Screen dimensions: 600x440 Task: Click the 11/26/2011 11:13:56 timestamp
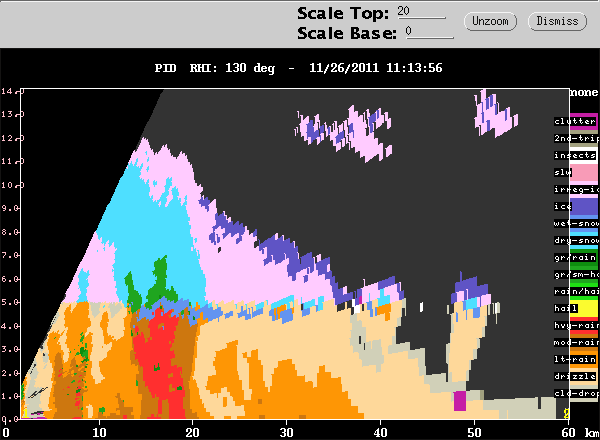click(x=375, y=68)
